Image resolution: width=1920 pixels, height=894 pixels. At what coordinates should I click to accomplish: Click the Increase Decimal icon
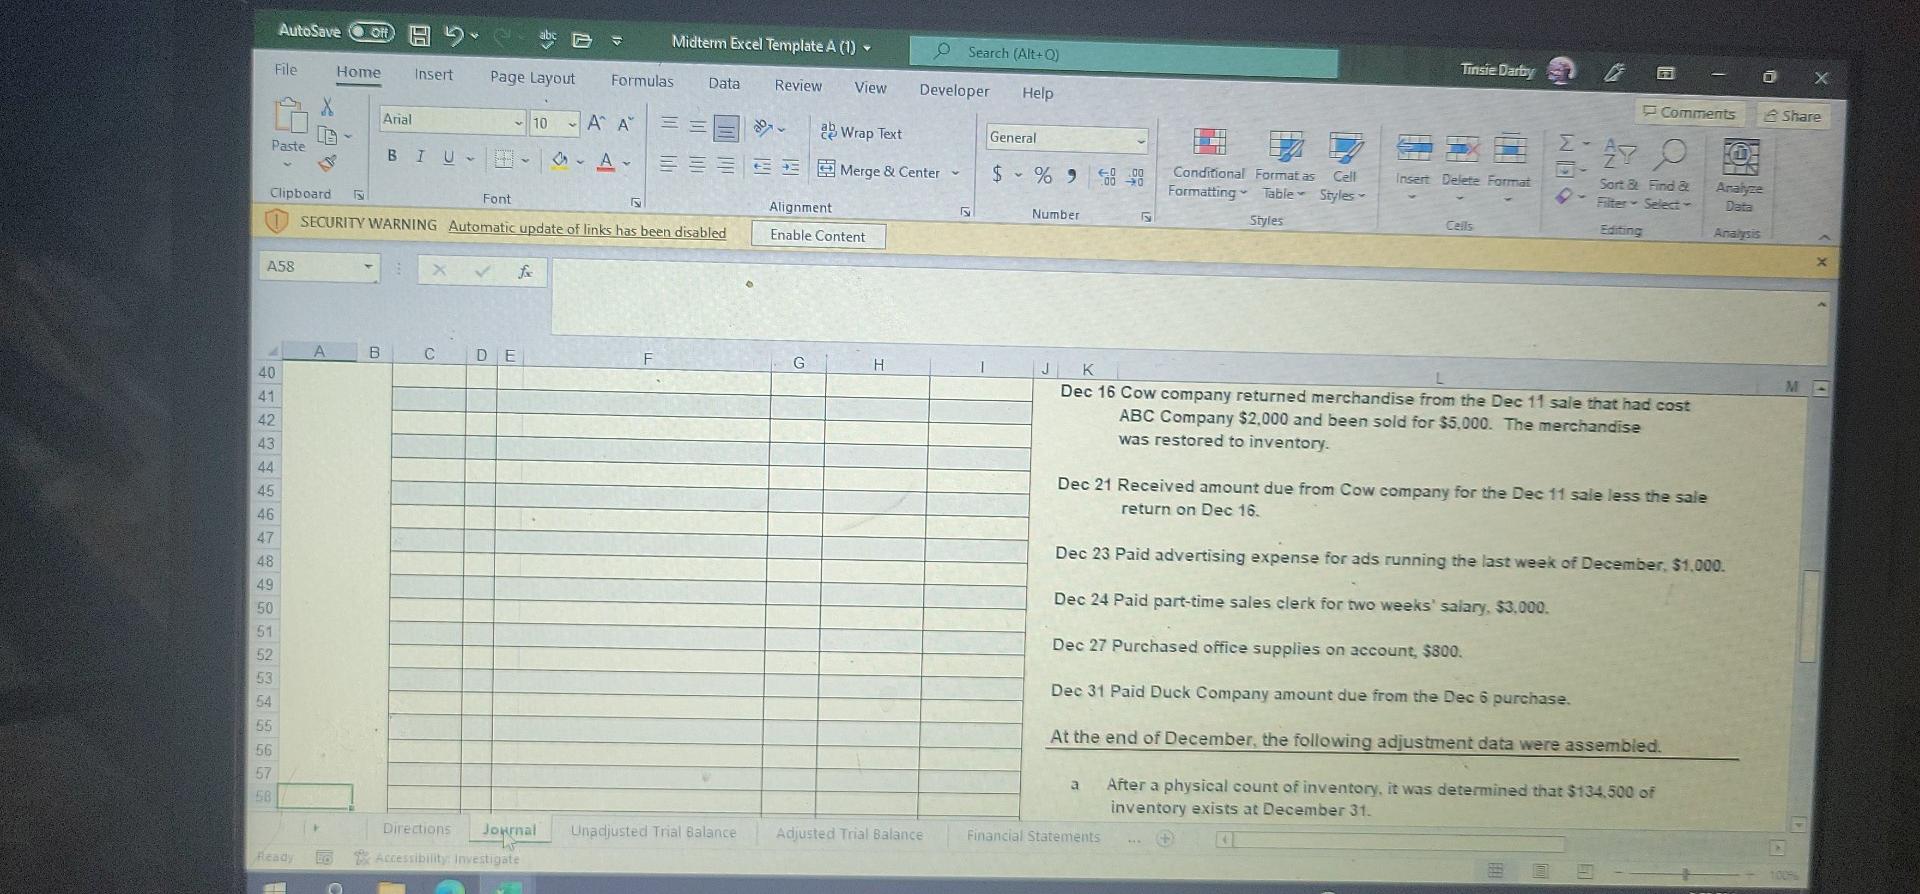1108,178
